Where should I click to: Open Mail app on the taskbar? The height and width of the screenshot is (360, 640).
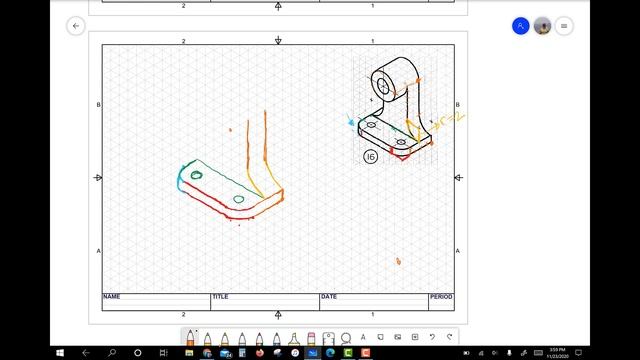tap(225, 353)
